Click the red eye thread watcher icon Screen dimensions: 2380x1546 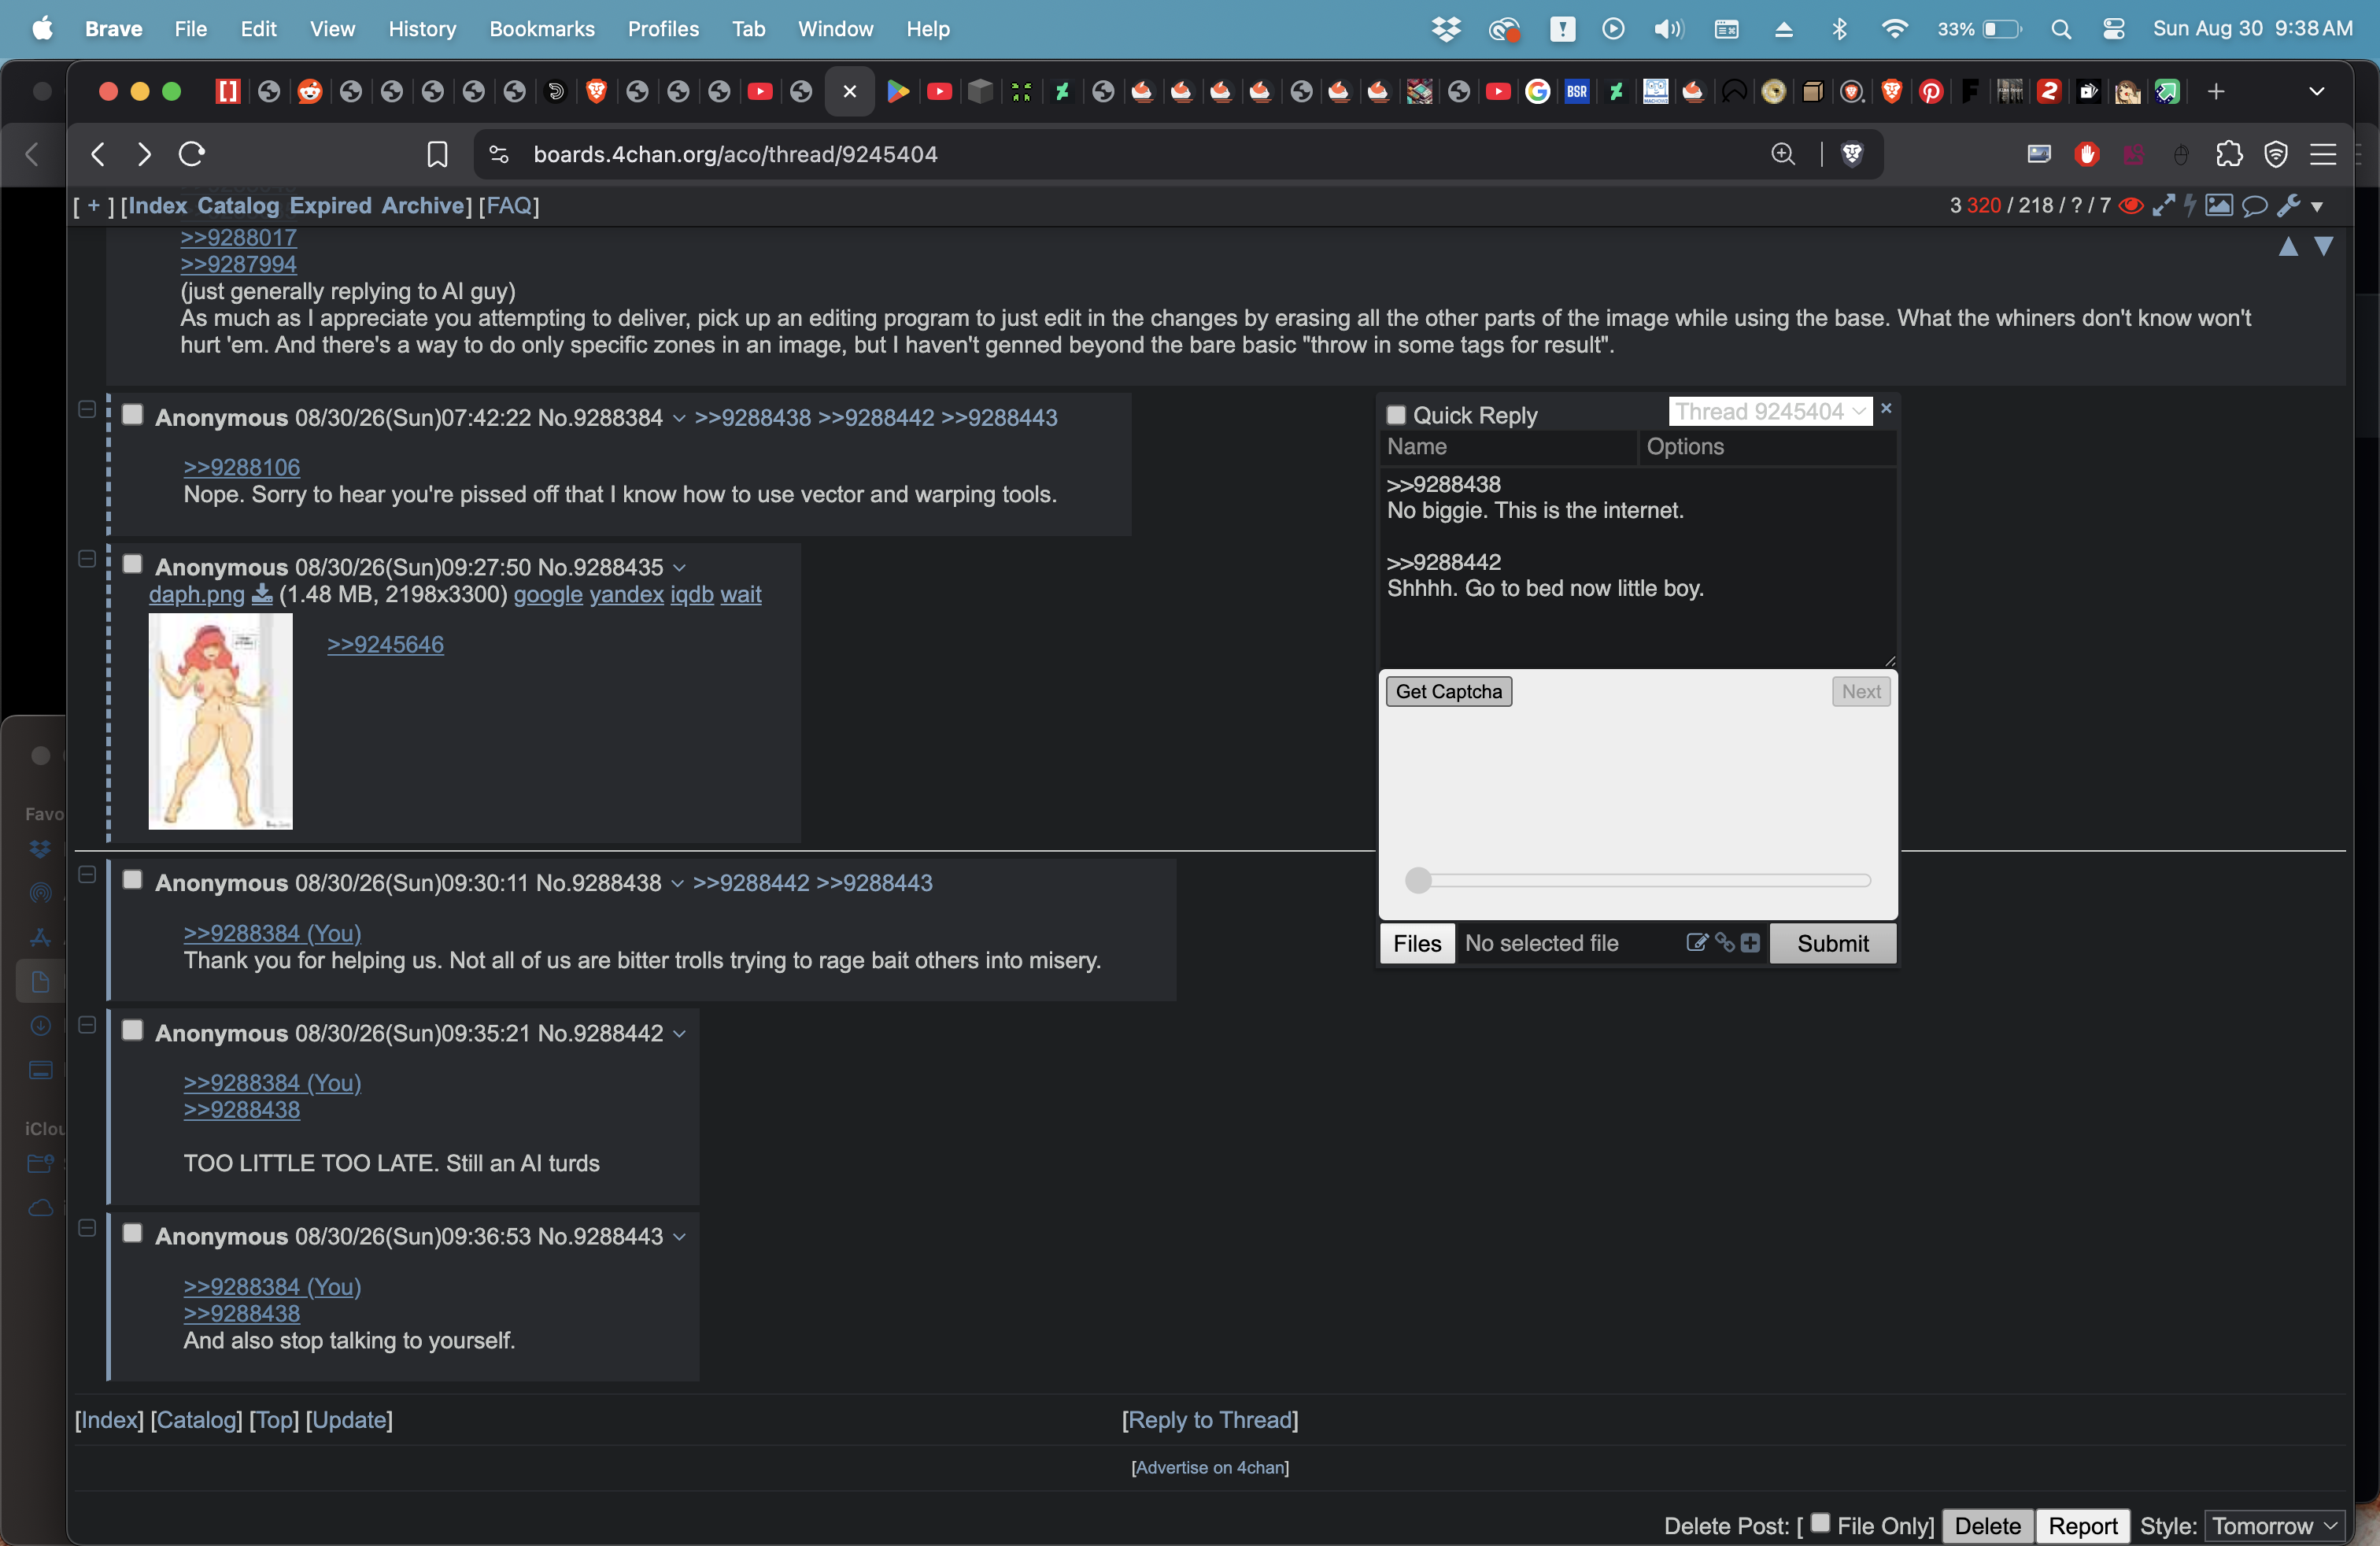[x=2131, y=206]
